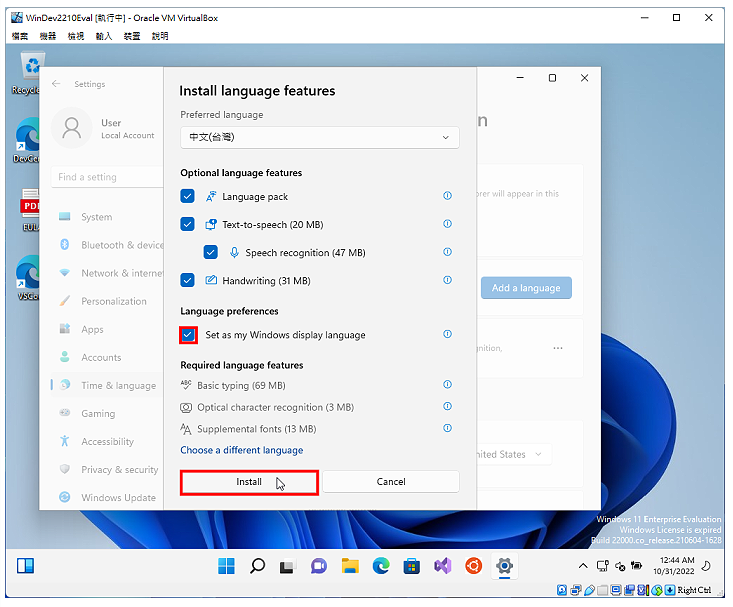Toggle Handwriting checkbox

coord(187,280)
